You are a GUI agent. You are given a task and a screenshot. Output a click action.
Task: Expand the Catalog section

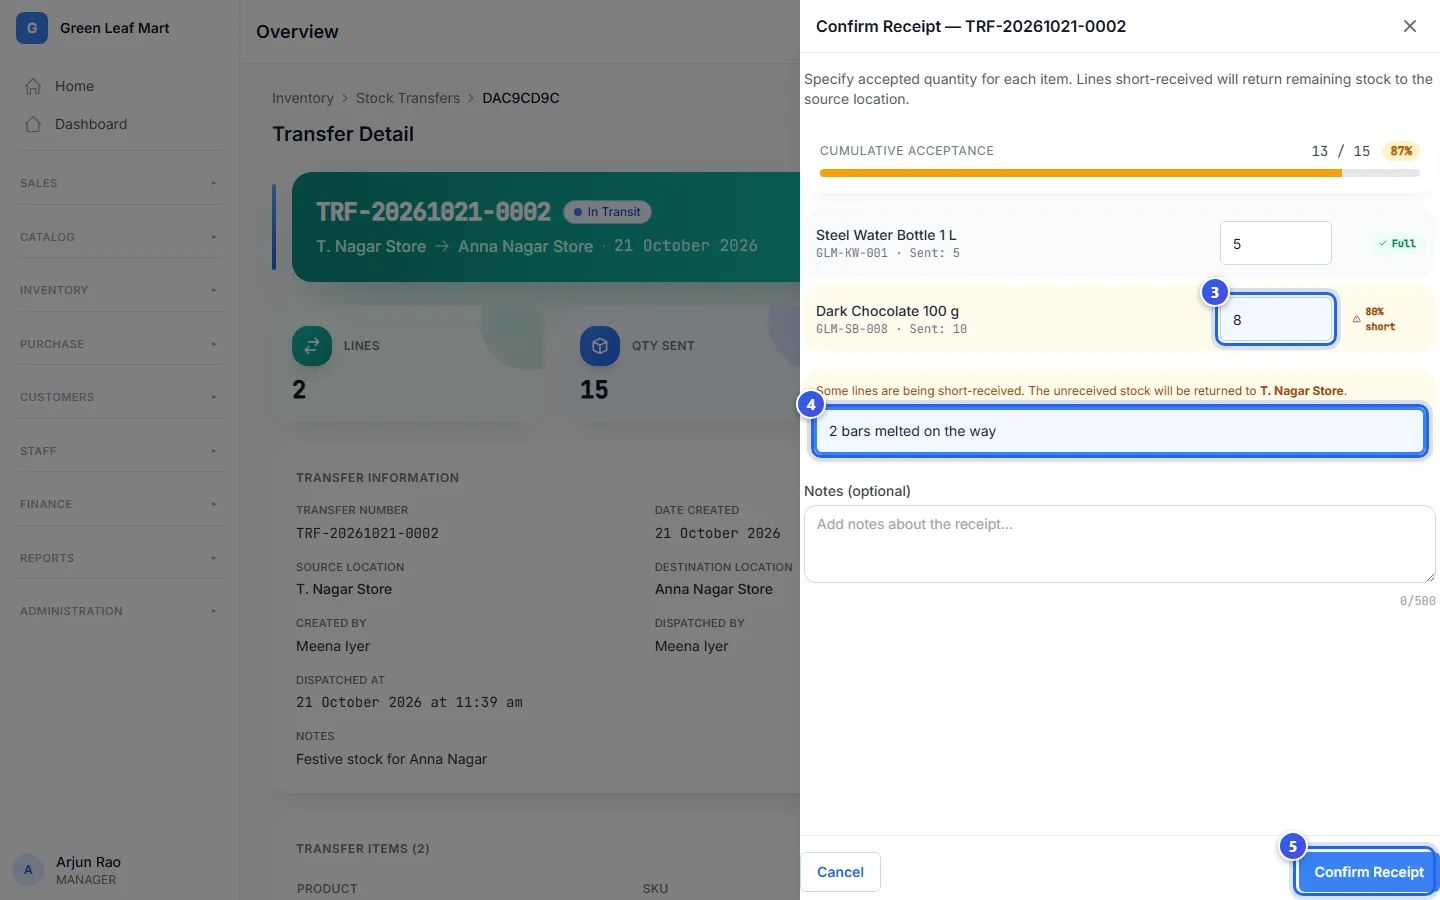coord(119,237)
